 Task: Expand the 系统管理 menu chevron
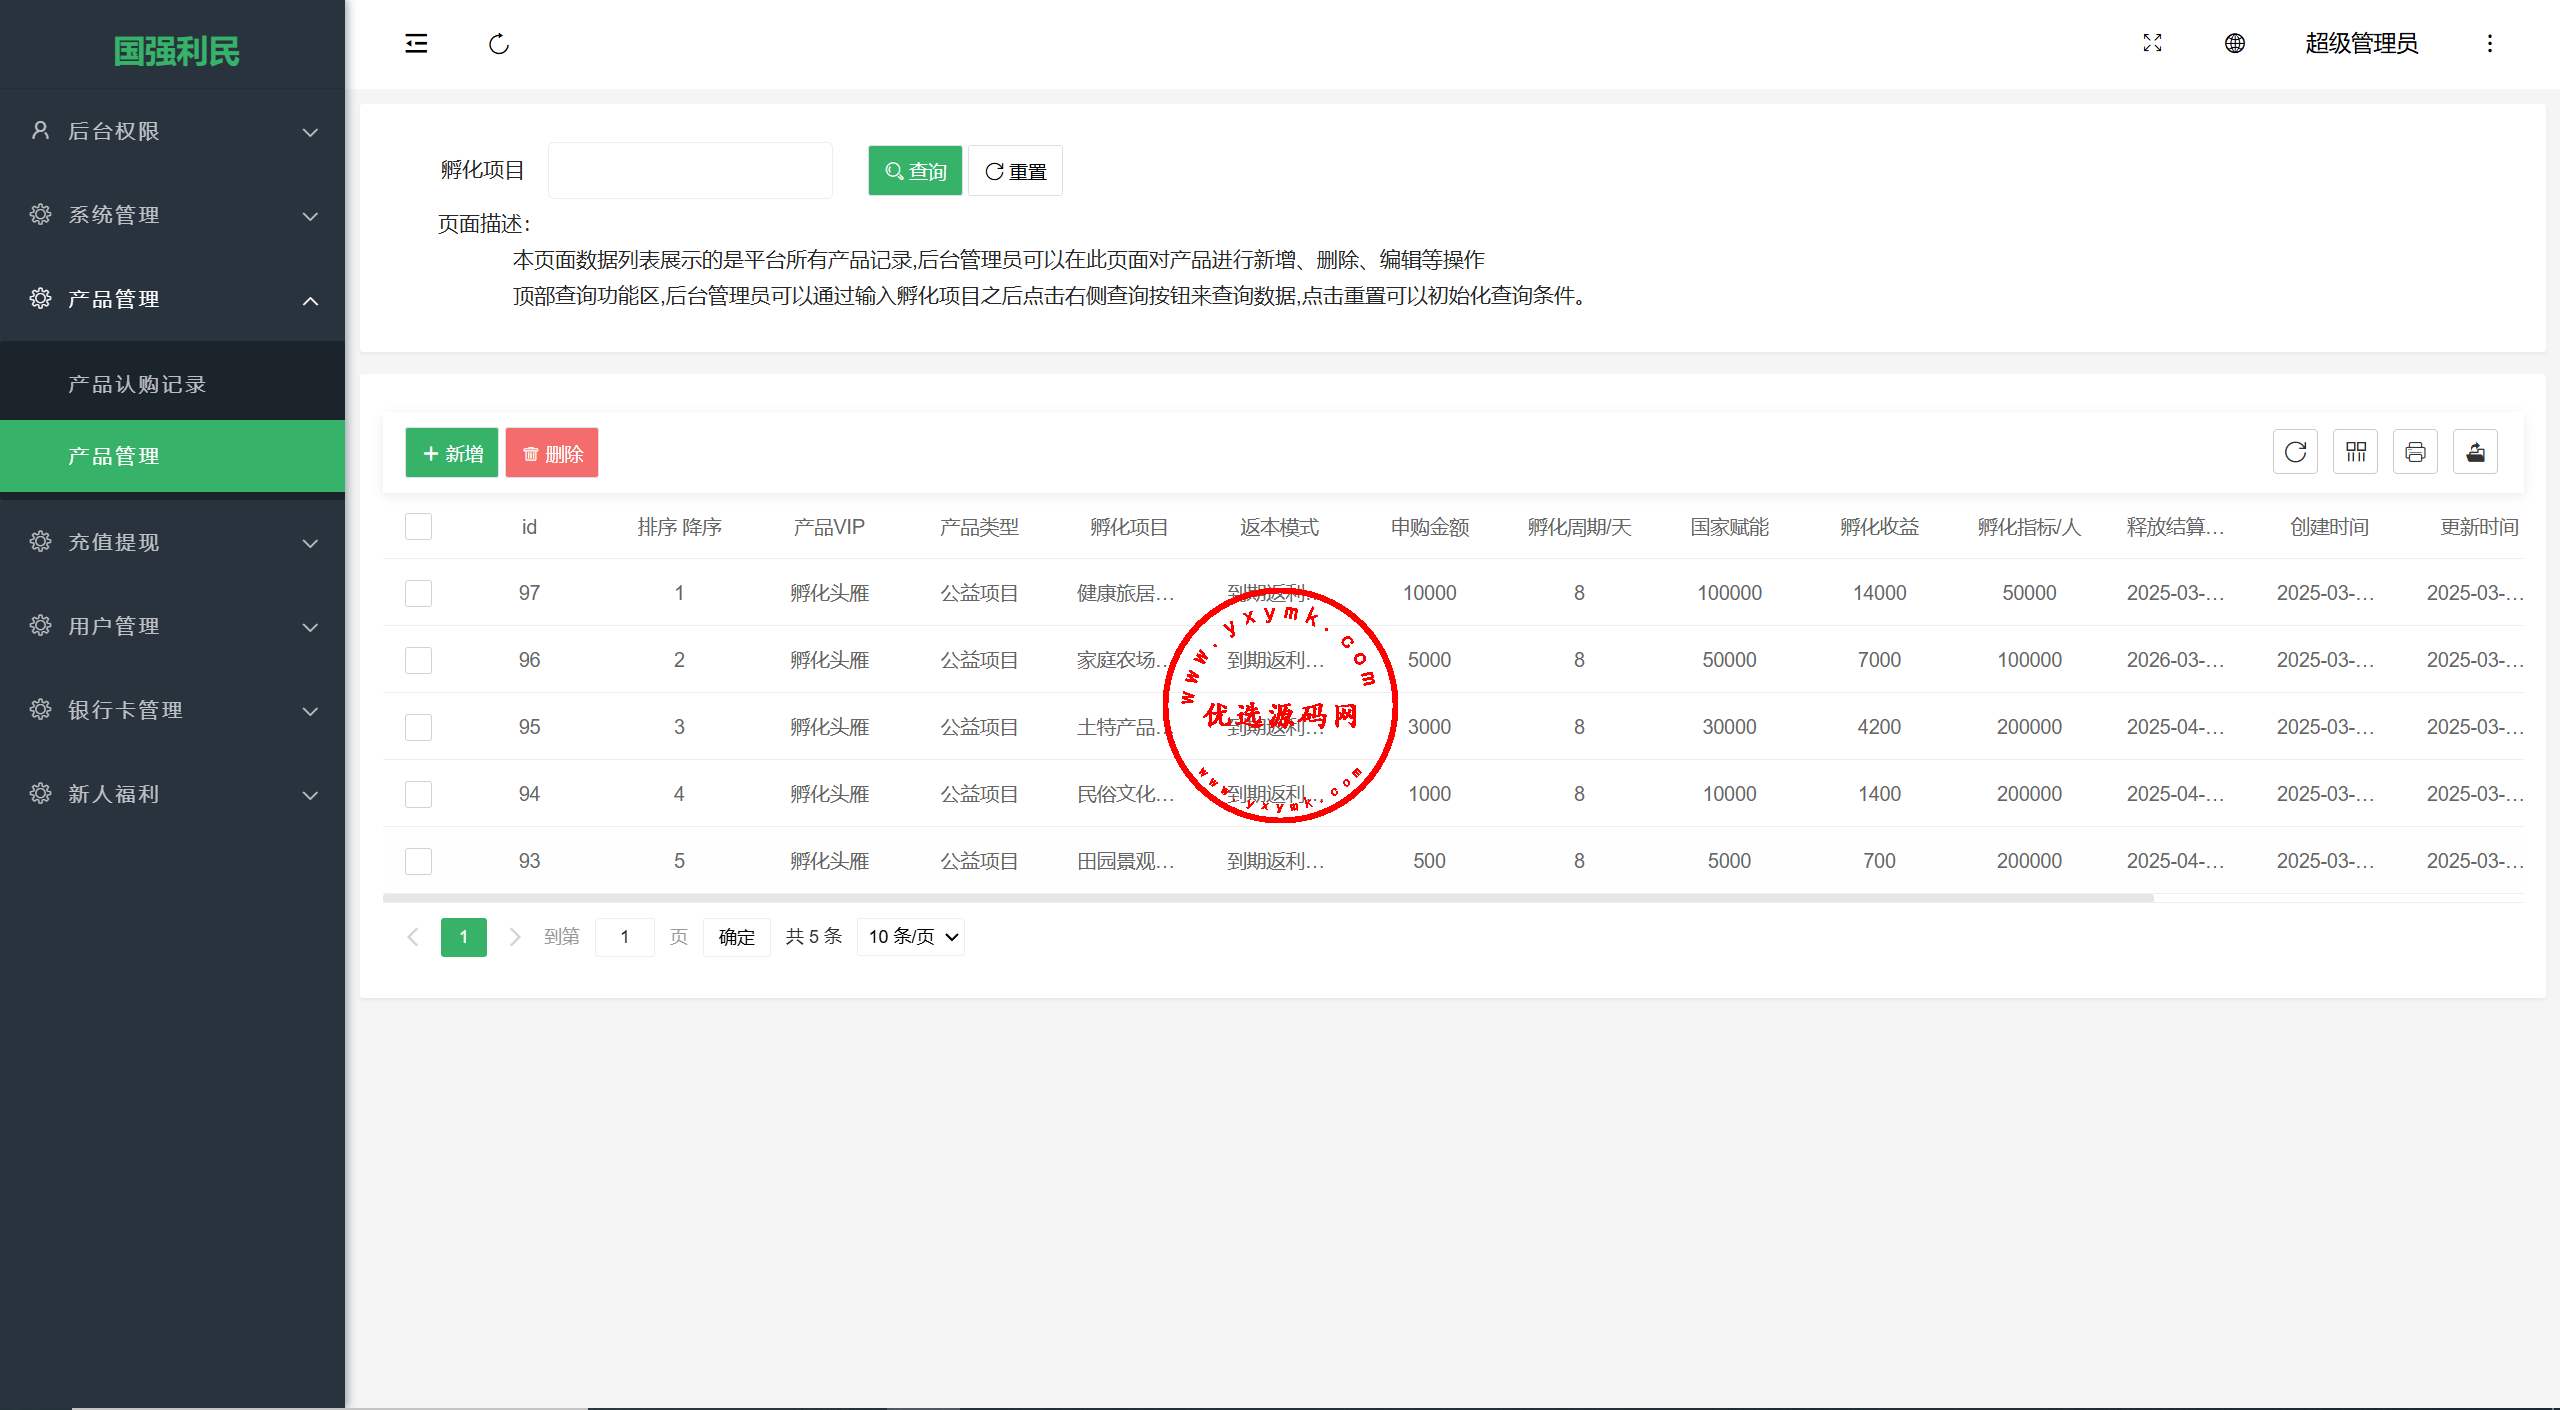pos(310,216)
